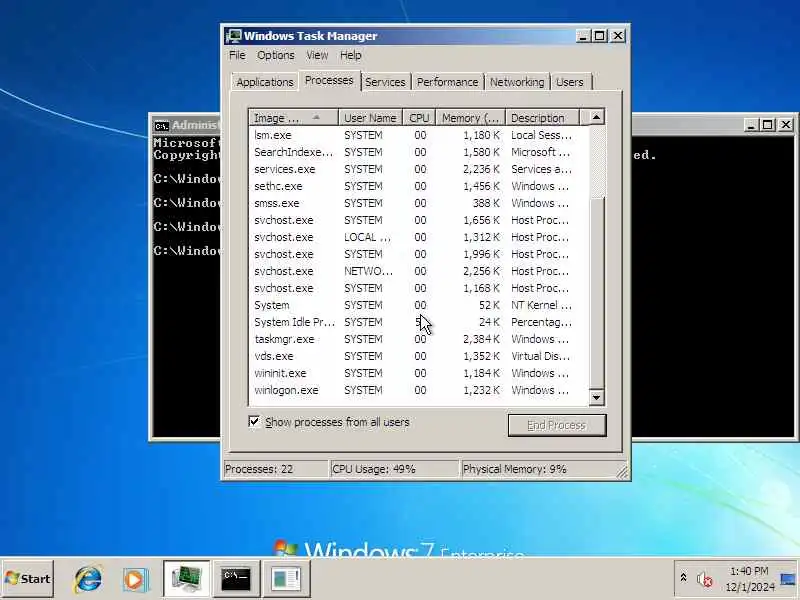Click the process list scroll up arrow
Screen dimensions: 800x600
[596, 117]
